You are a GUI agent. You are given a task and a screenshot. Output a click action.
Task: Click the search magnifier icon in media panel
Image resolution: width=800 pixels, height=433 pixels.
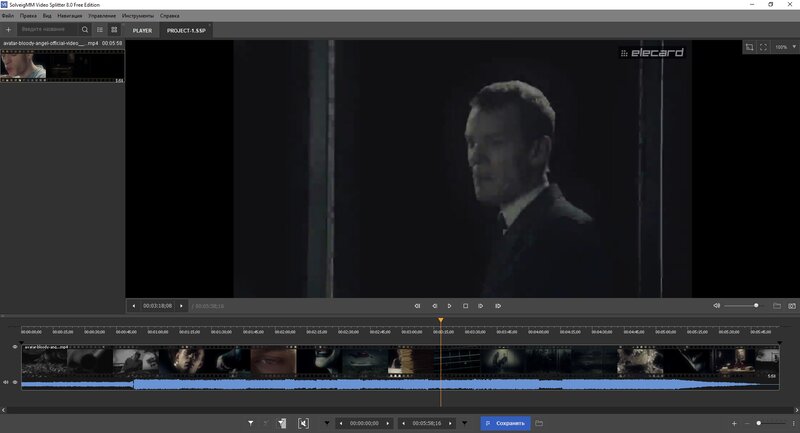point(85,30)
